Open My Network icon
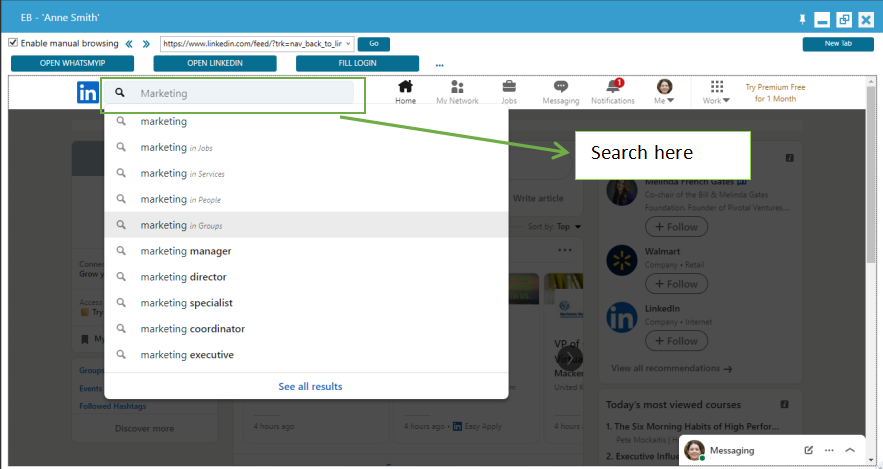Viewport: 883px width, 469px height. 457,92
